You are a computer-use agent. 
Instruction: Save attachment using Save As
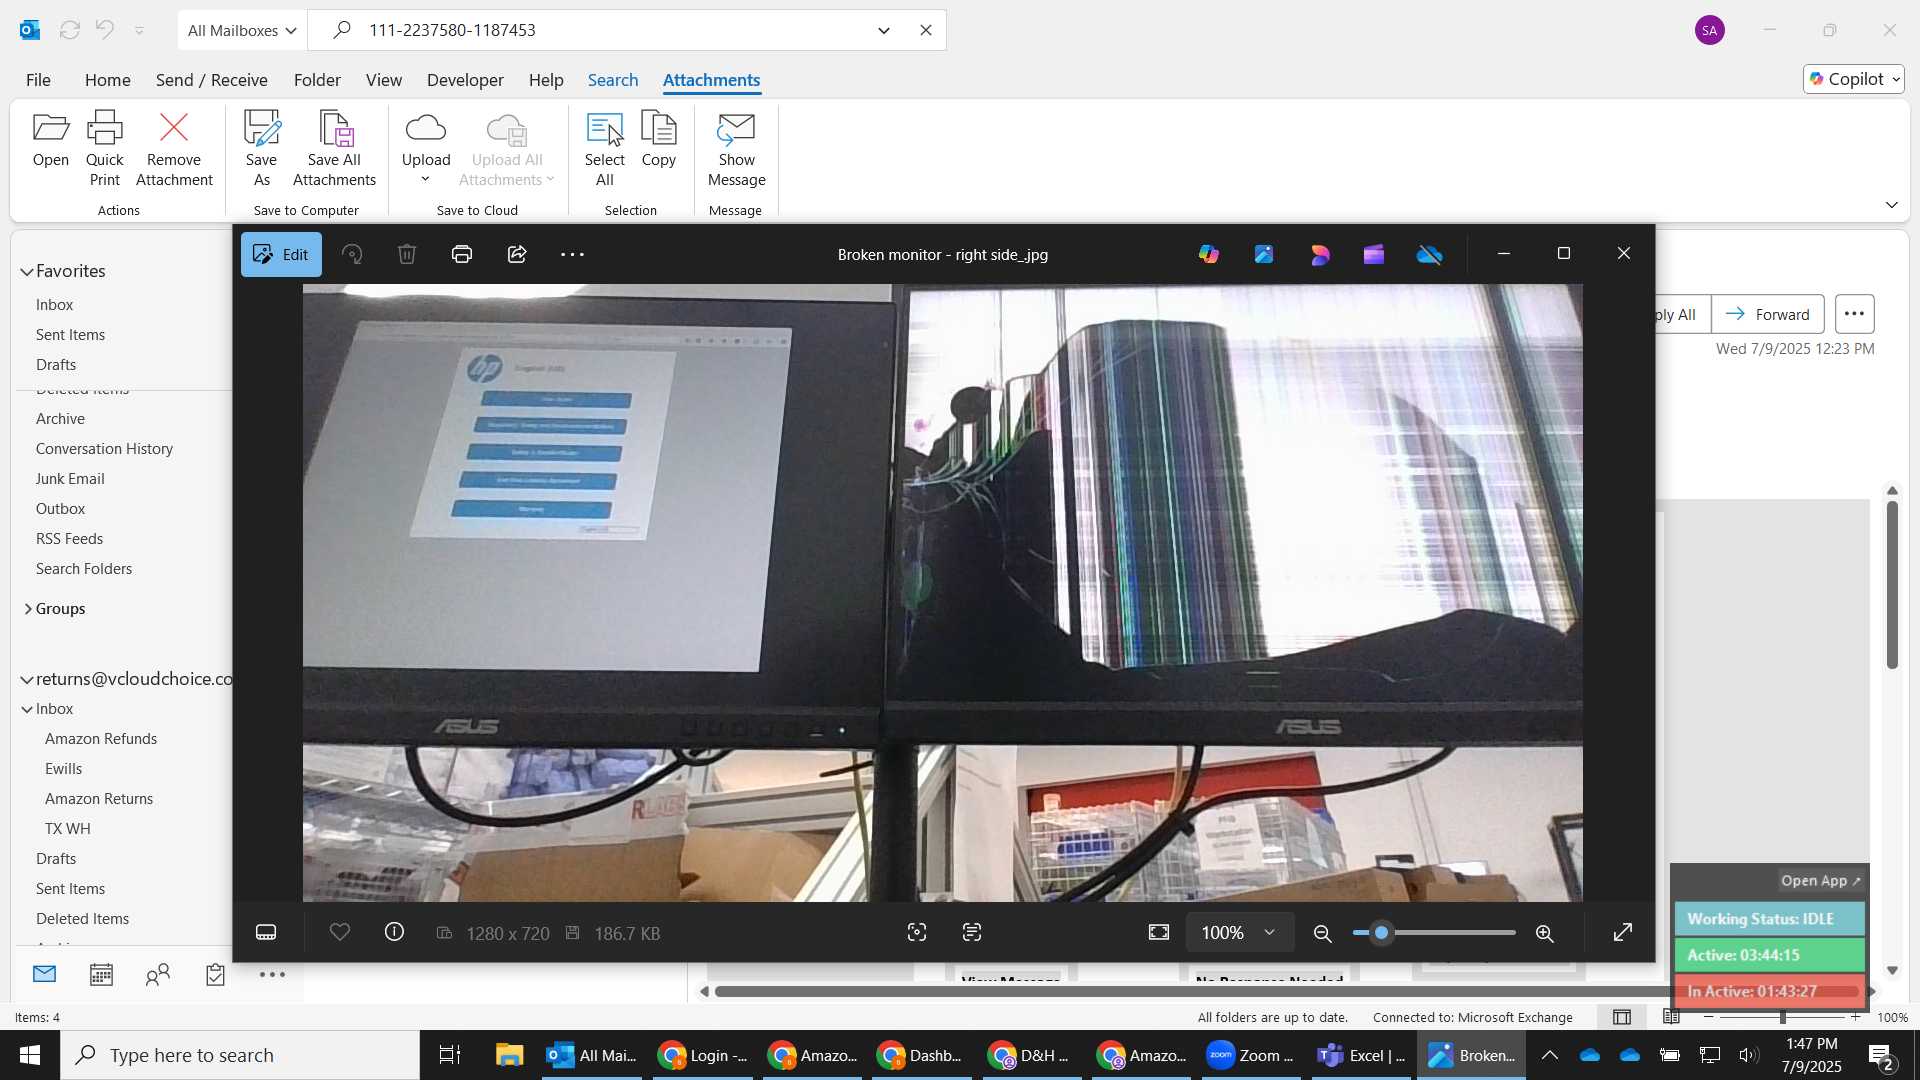pos(261,148)
